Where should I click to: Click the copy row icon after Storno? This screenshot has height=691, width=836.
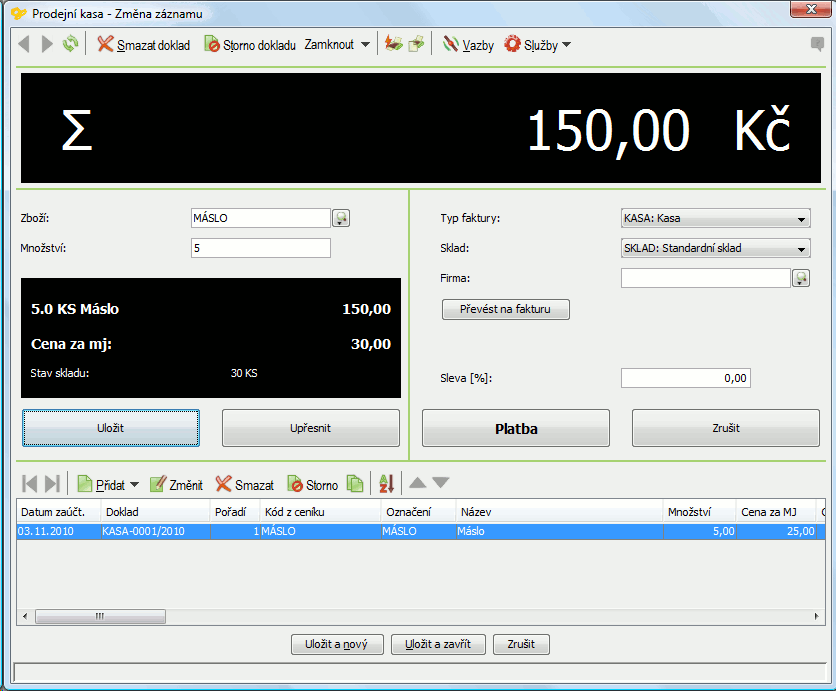click(355, 484)
